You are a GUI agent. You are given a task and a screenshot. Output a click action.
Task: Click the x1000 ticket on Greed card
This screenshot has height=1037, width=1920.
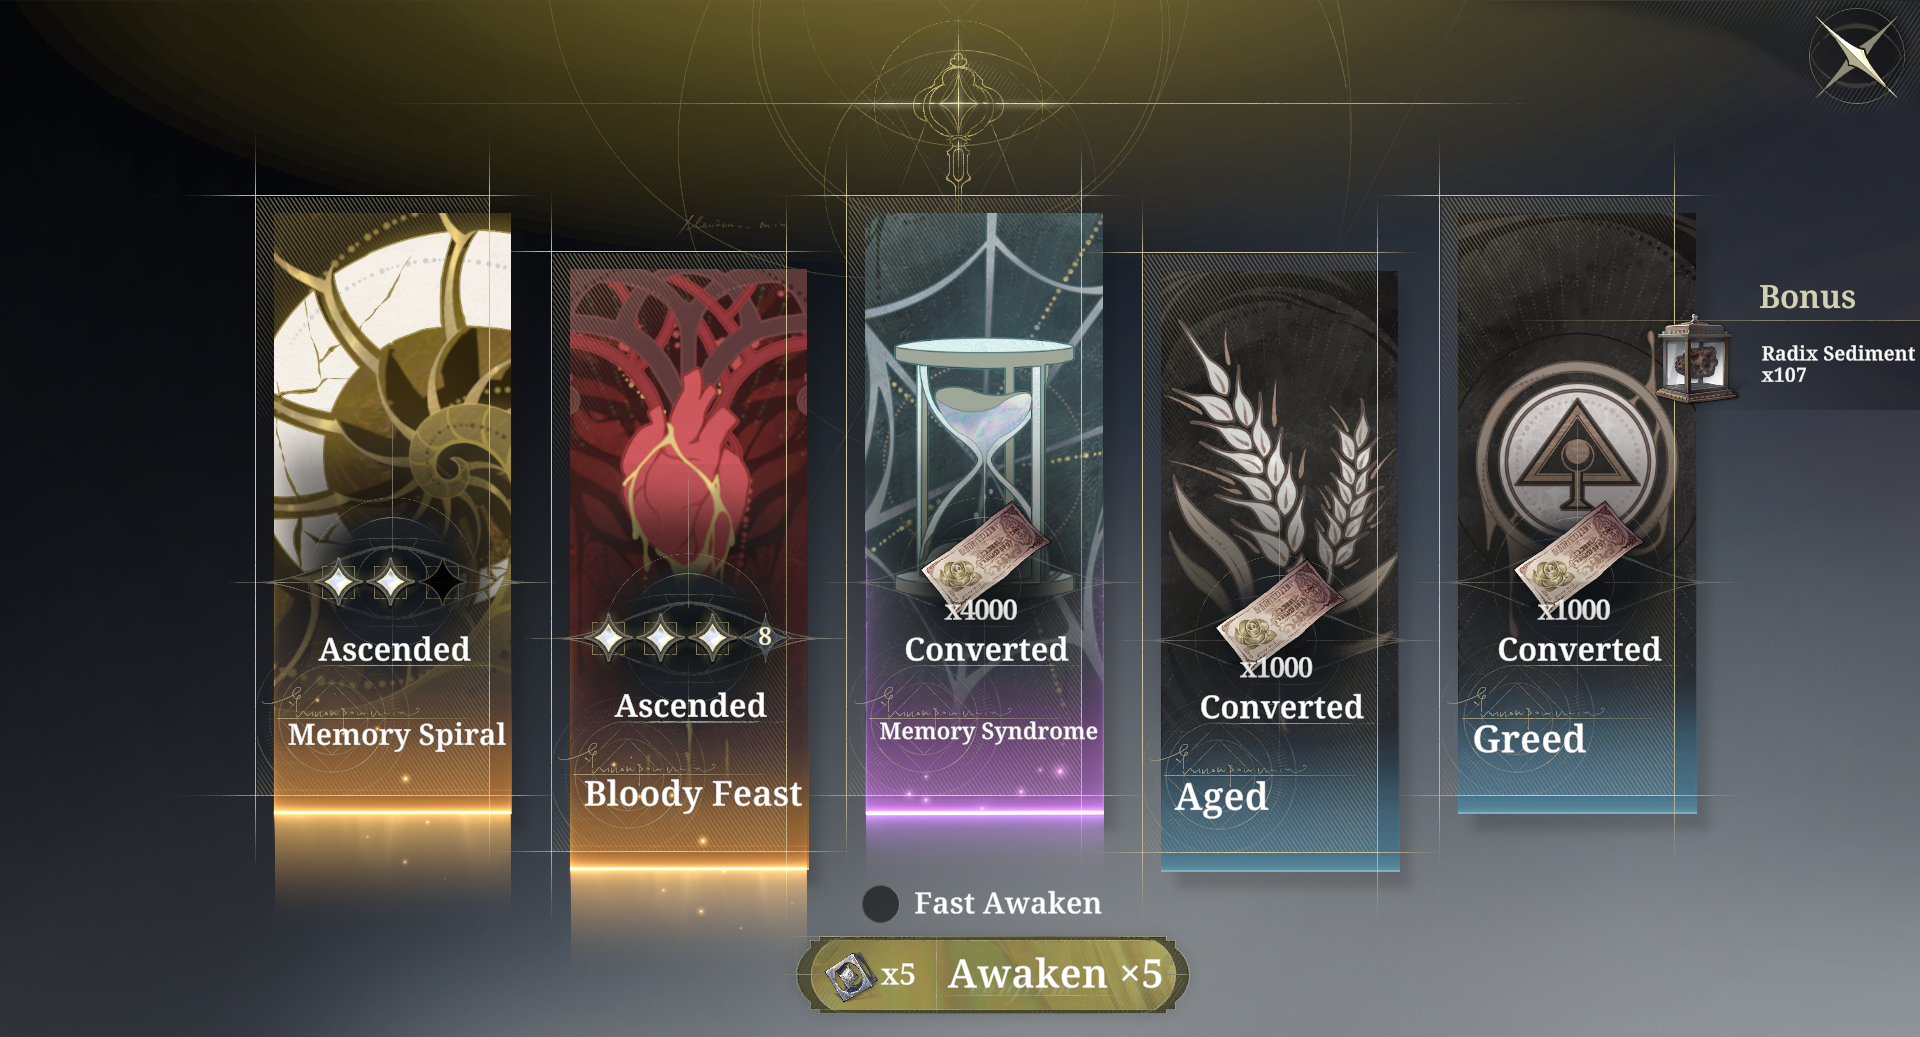click(x=1577, y=548)
